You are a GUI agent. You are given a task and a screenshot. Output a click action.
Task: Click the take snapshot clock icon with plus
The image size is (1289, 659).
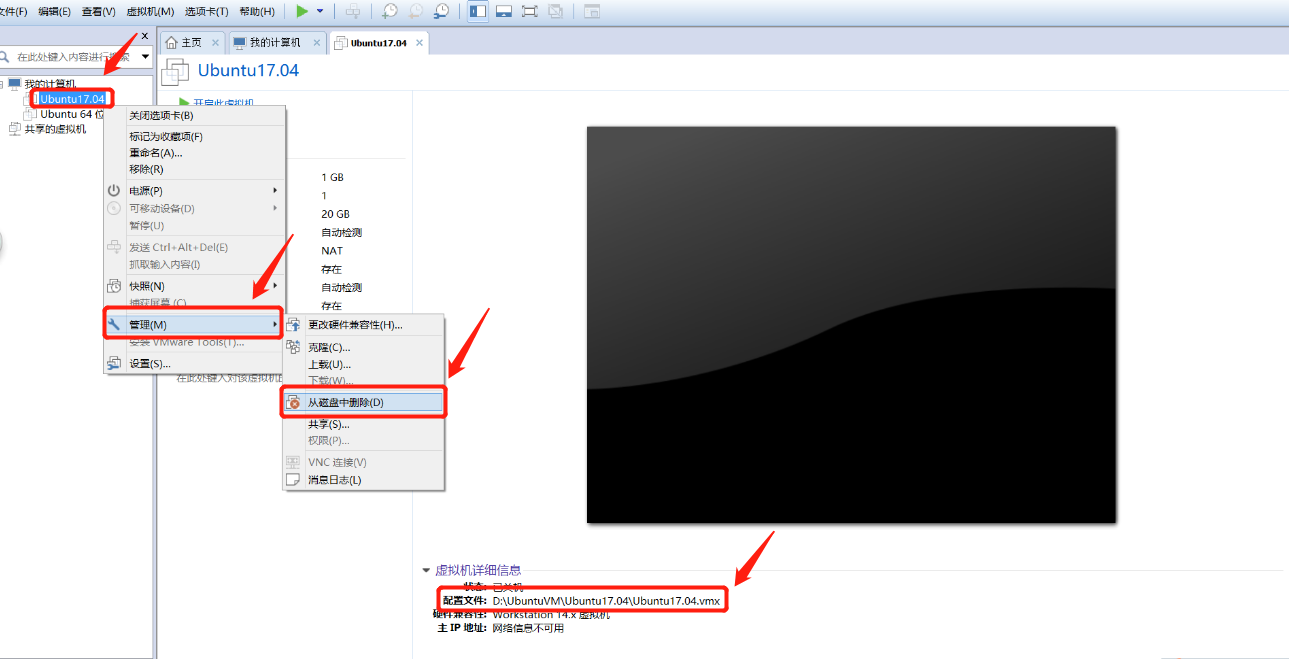pos(390,11)
